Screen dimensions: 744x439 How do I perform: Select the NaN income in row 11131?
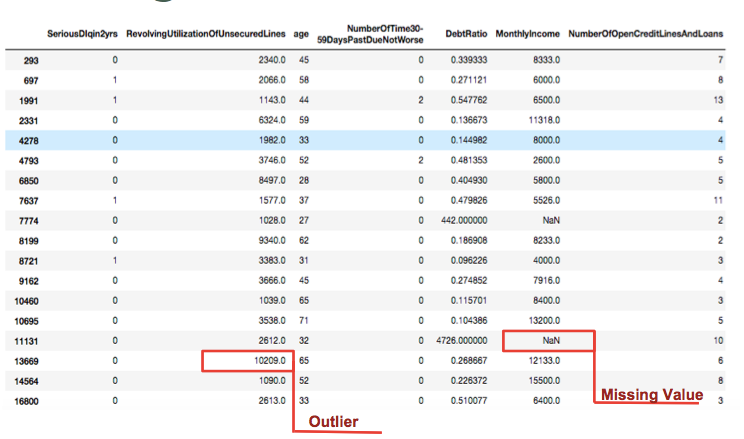(x=551, y=340)
